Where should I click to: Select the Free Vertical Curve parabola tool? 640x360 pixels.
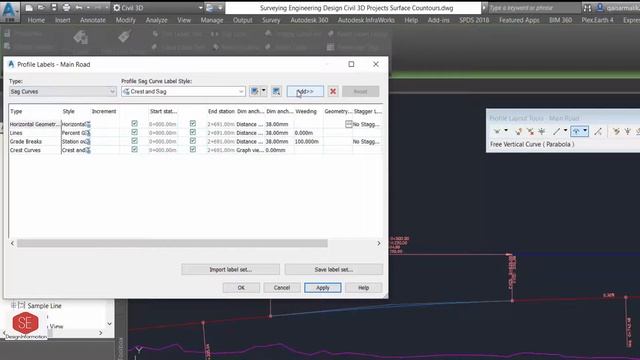pos(576,131)
